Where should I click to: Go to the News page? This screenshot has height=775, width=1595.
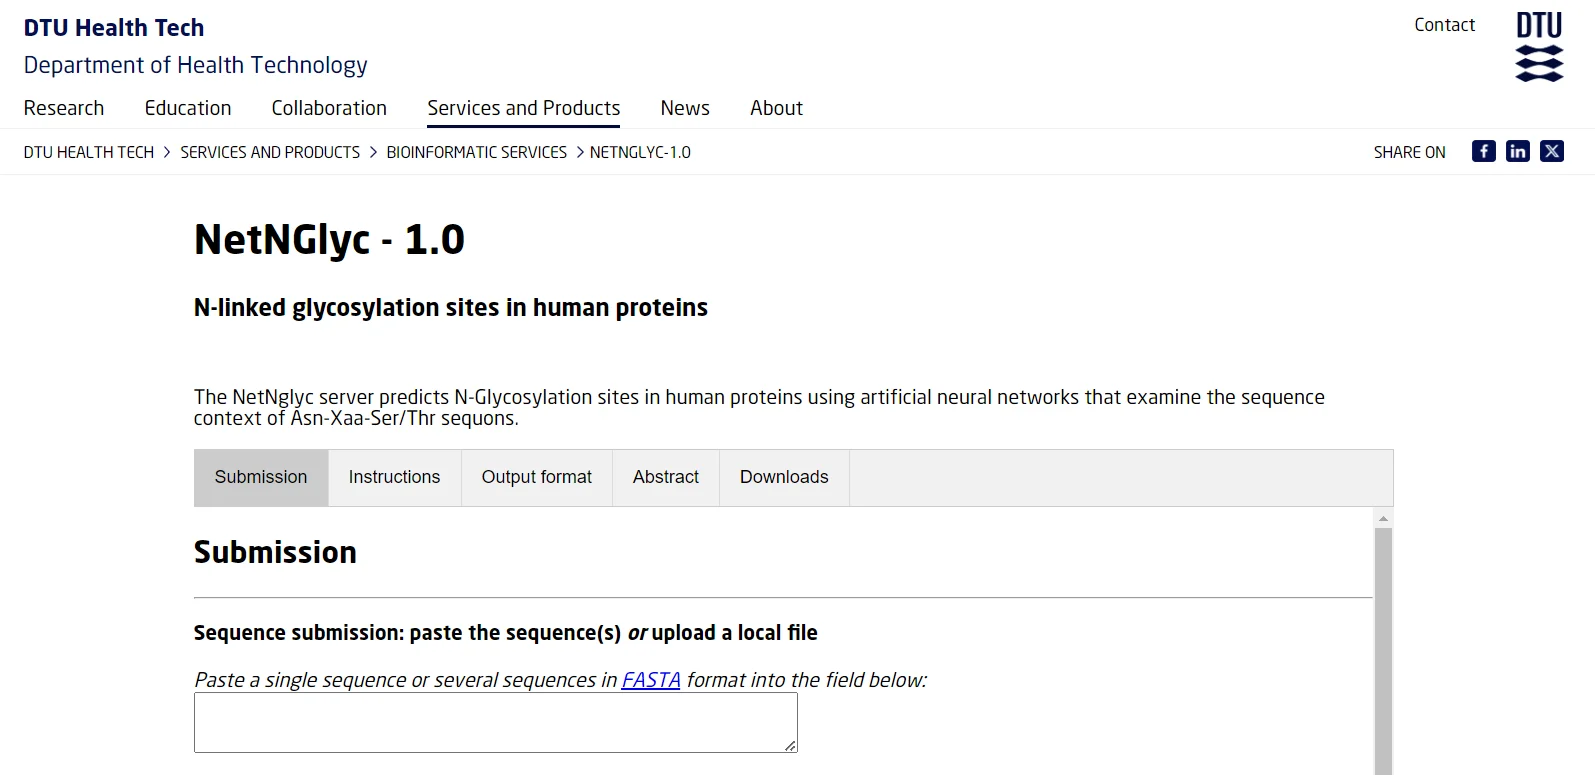[x=685, y=108]
